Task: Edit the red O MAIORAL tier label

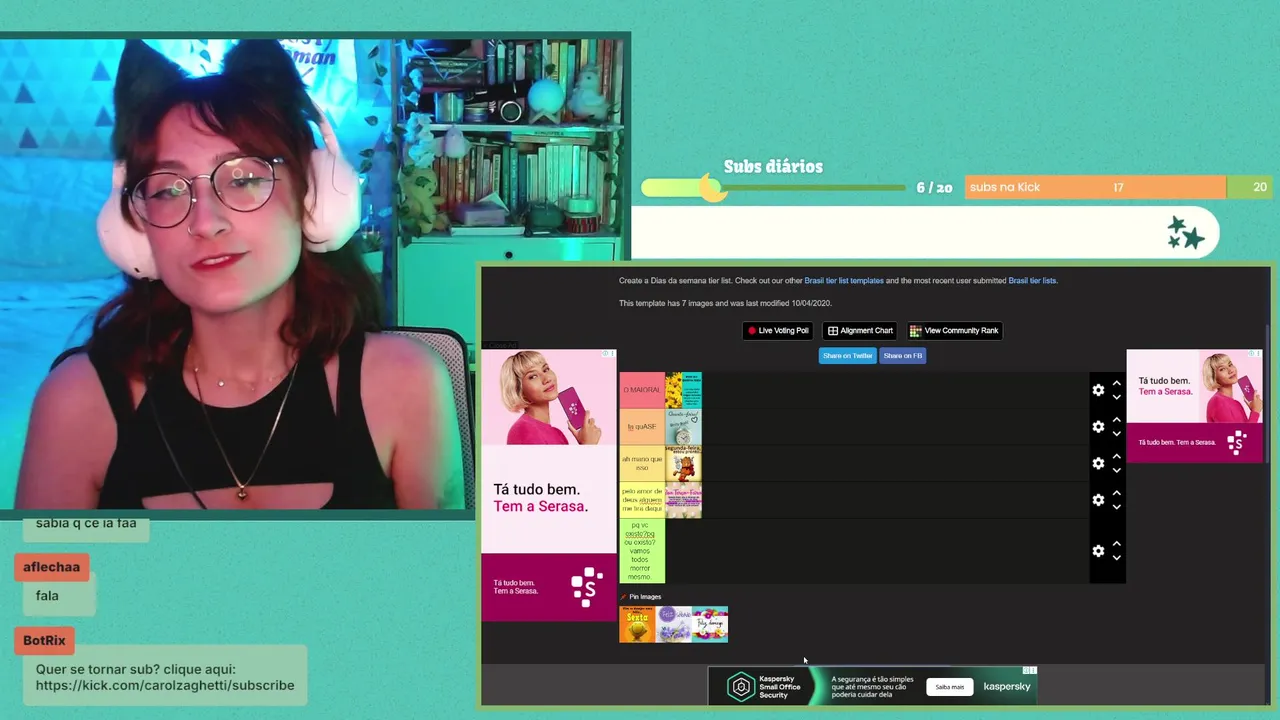Action: click(642, 390)
